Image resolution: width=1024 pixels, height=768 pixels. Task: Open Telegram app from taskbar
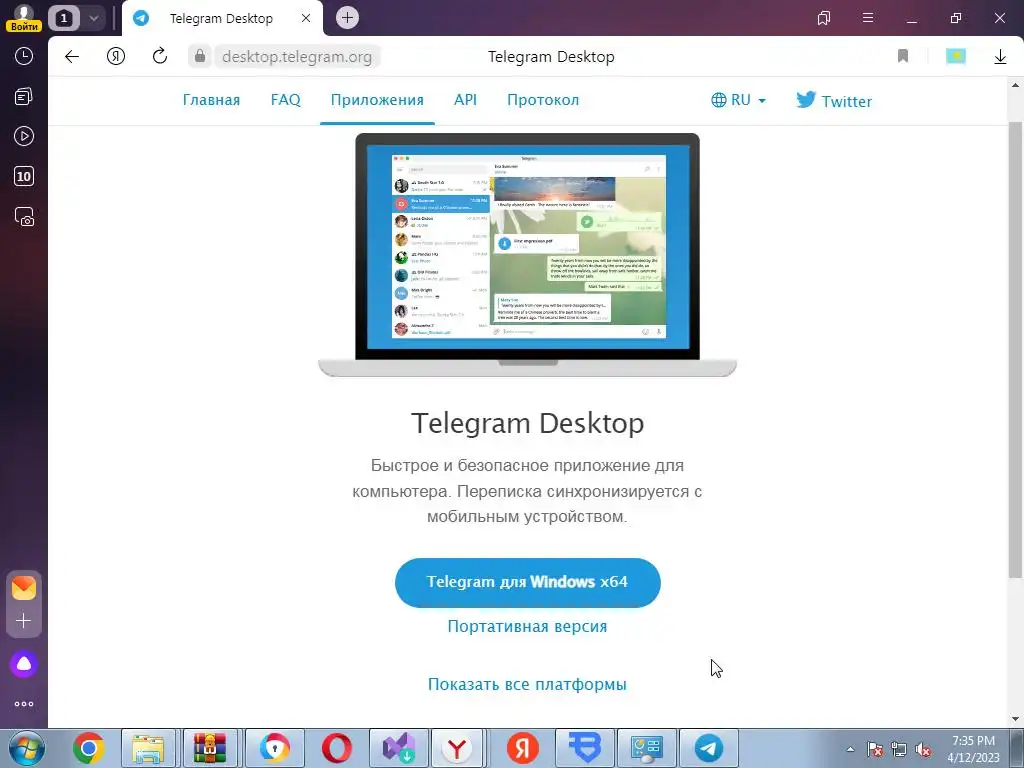click(x=709, y=748)
